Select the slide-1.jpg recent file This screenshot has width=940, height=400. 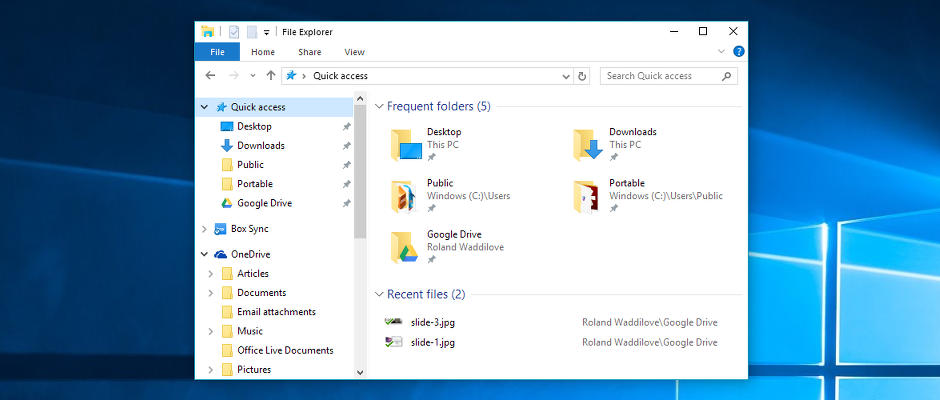(x=433, y=342)
